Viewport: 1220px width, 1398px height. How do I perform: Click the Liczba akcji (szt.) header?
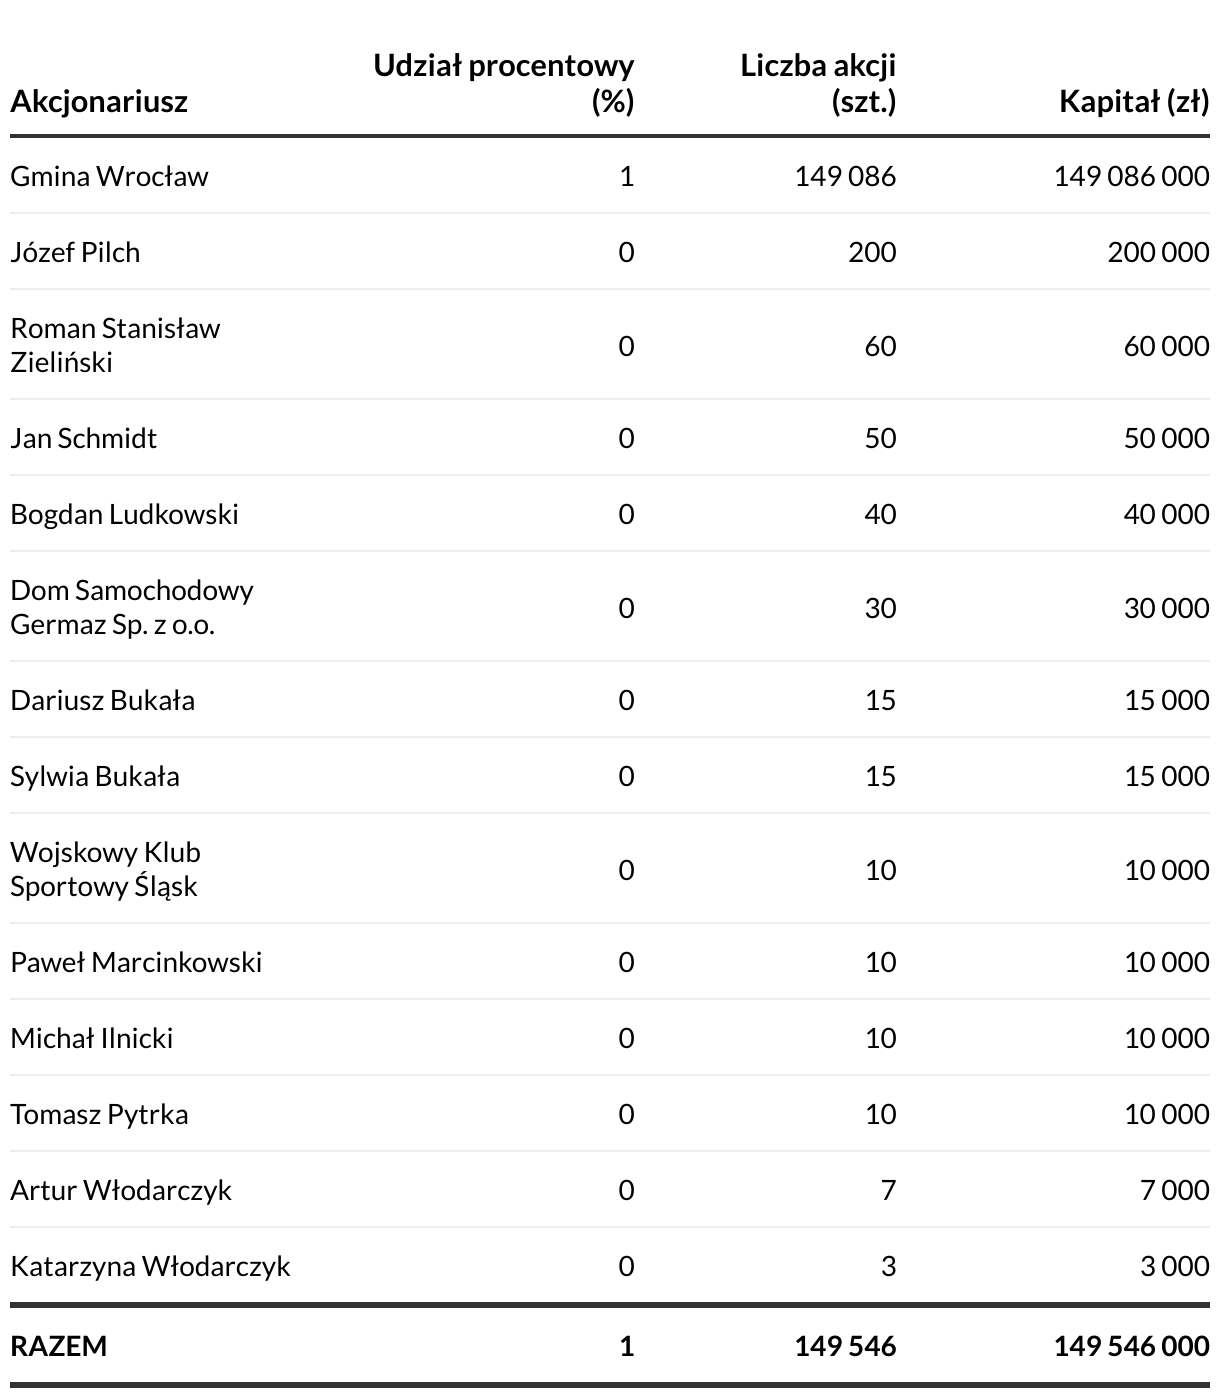pos(818,83)
